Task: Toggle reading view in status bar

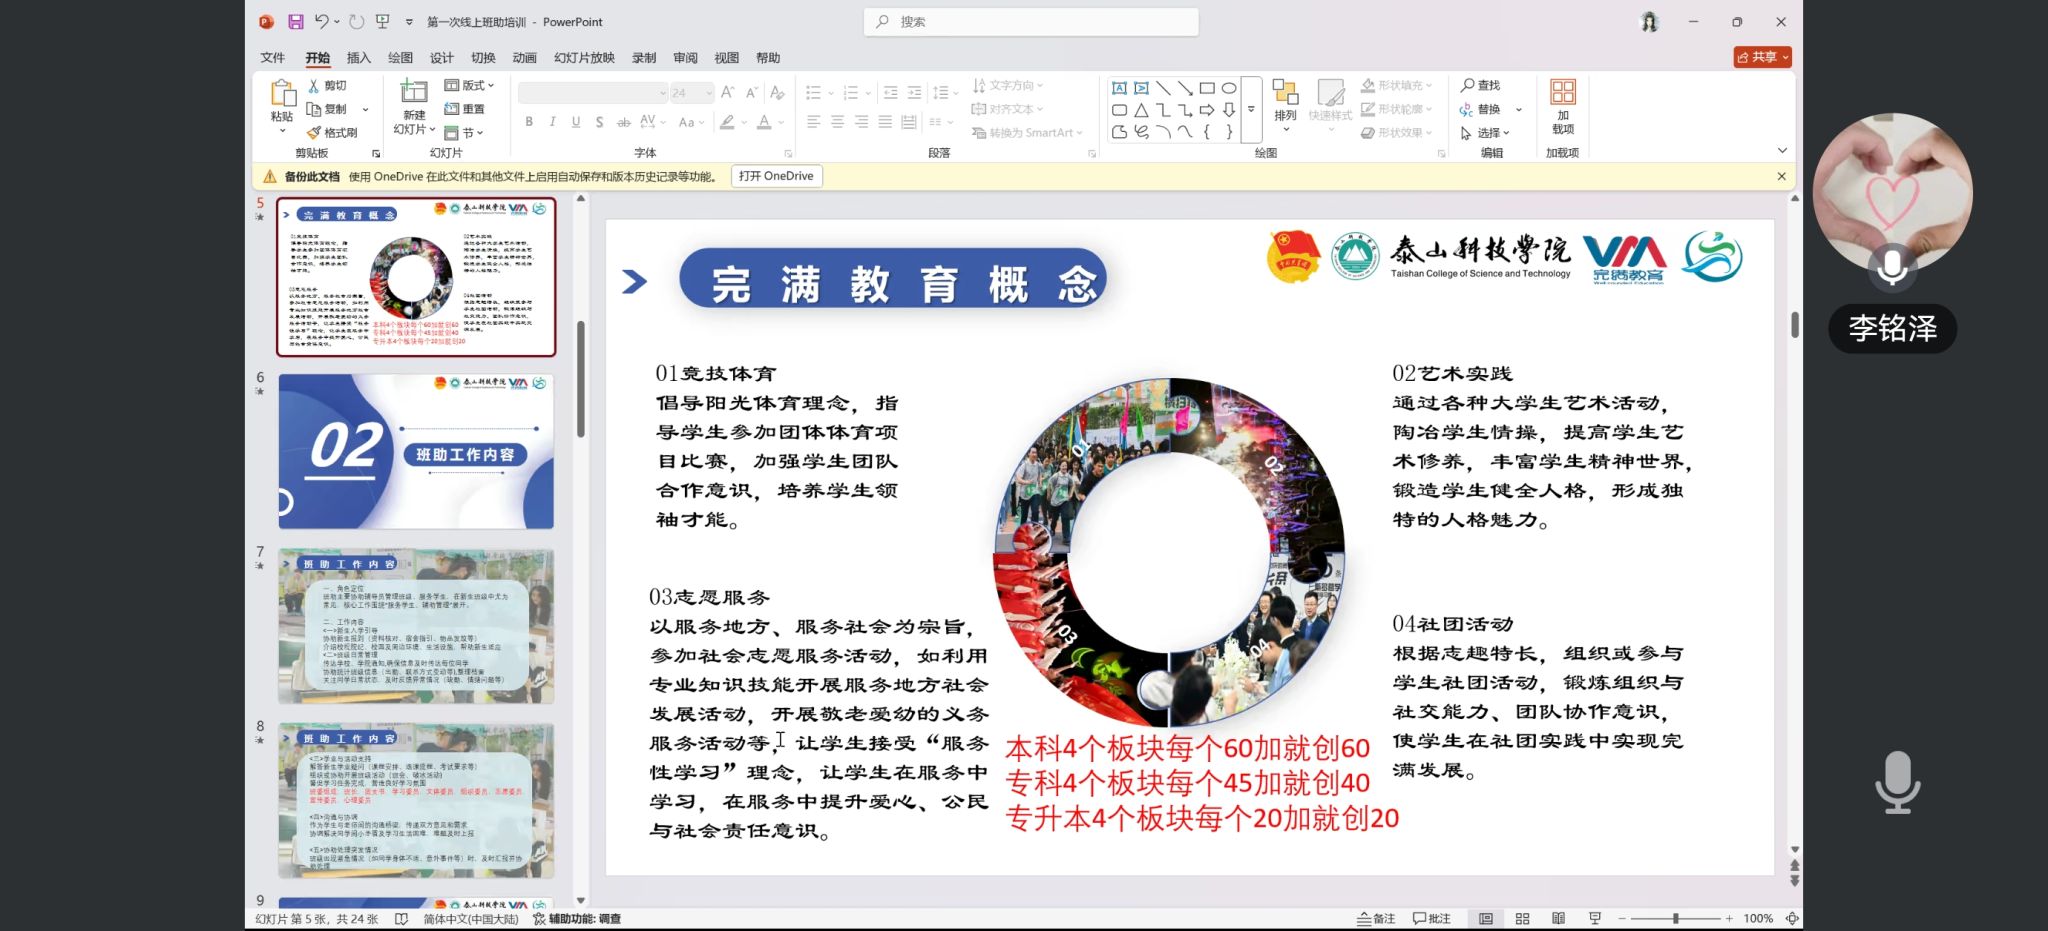Action: [x=1558, y=918]
